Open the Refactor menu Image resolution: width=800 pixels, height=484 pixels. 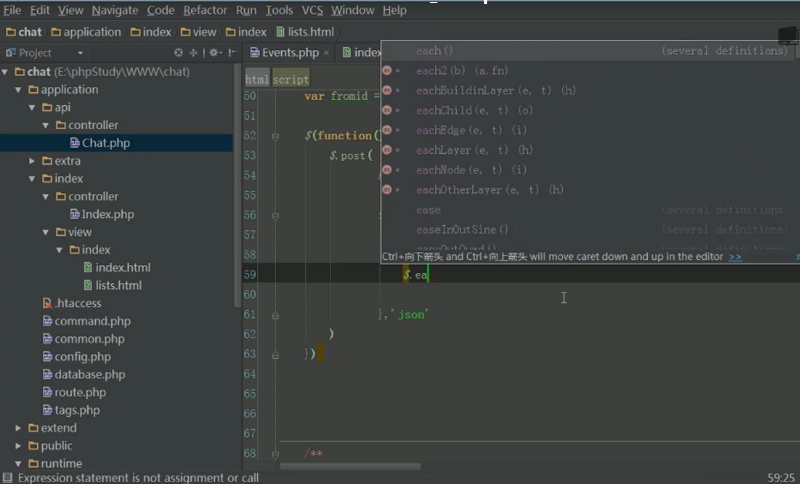(x=205, y=10)
